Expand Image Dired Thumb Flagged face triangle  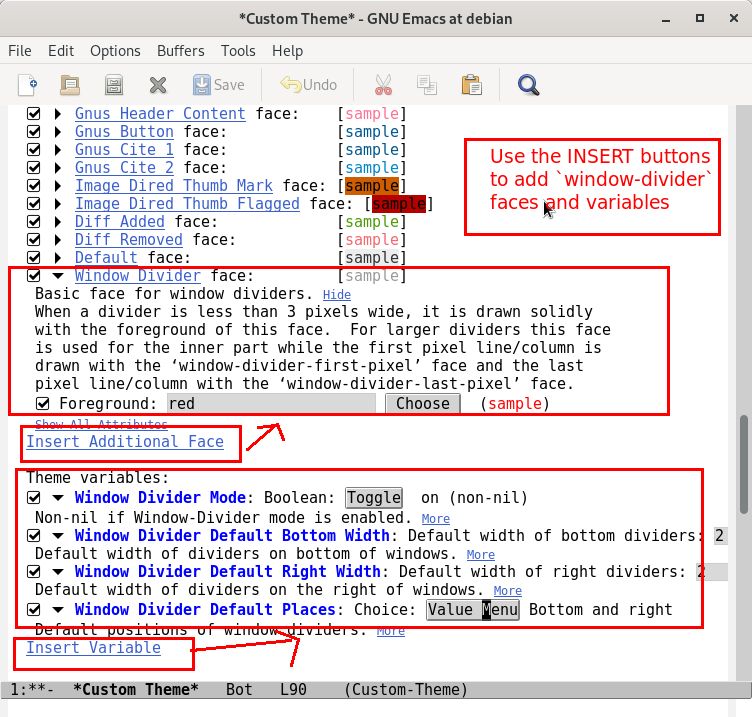coord(58,203)
